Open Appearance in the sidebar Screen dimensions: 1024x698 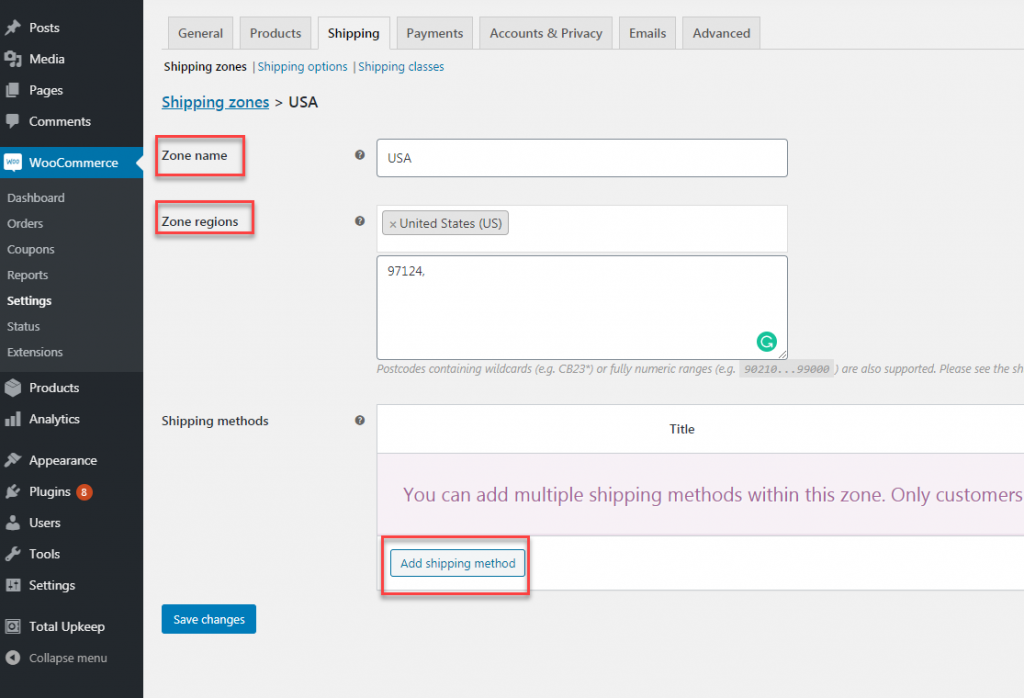click(62, 460)
